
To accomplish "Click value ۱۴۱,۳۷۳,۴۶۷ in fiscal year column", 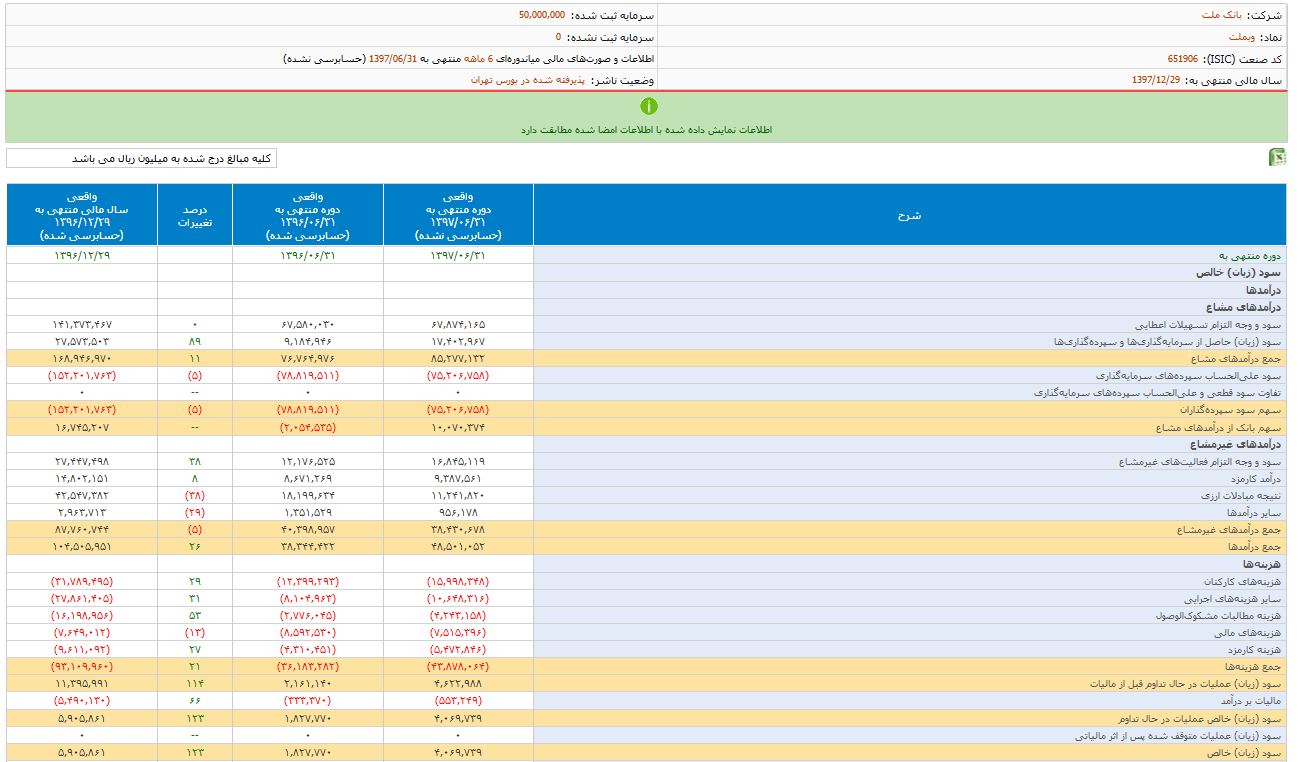I will coord(82,325).
